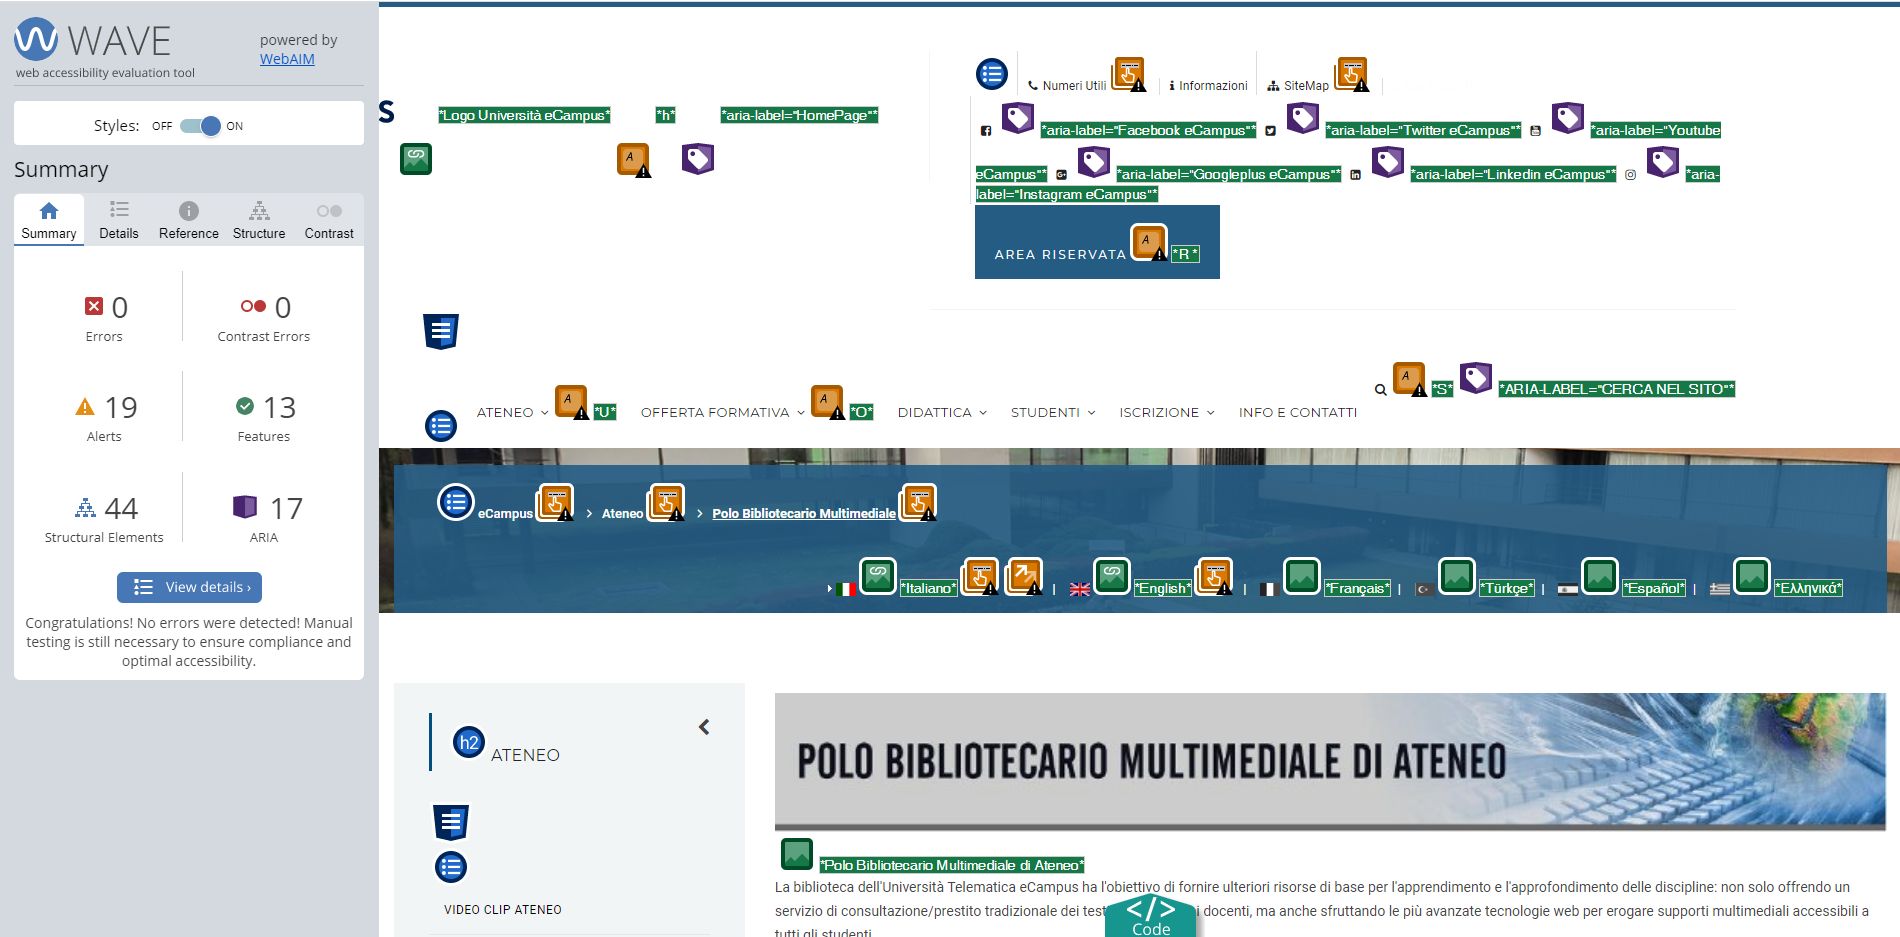Image resolution: width=1900 pixels, height=937 pixels.
Task: Expand the OFFERTA FORMATIVA menu
Action: [x=722, y=412]
